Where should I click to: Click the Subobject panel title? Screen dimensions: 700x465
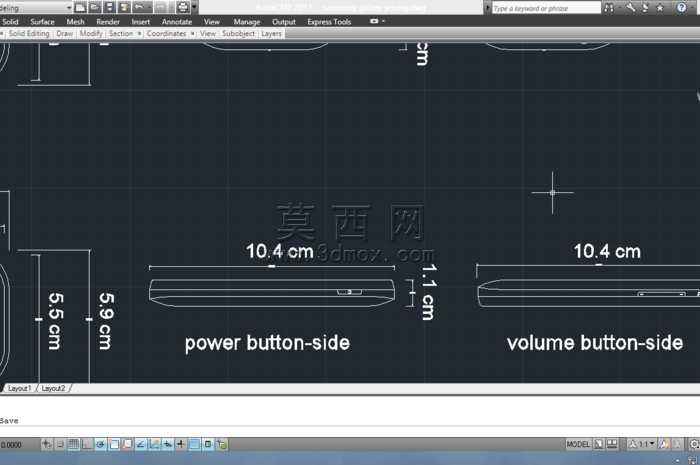click(x=238, y=33)
